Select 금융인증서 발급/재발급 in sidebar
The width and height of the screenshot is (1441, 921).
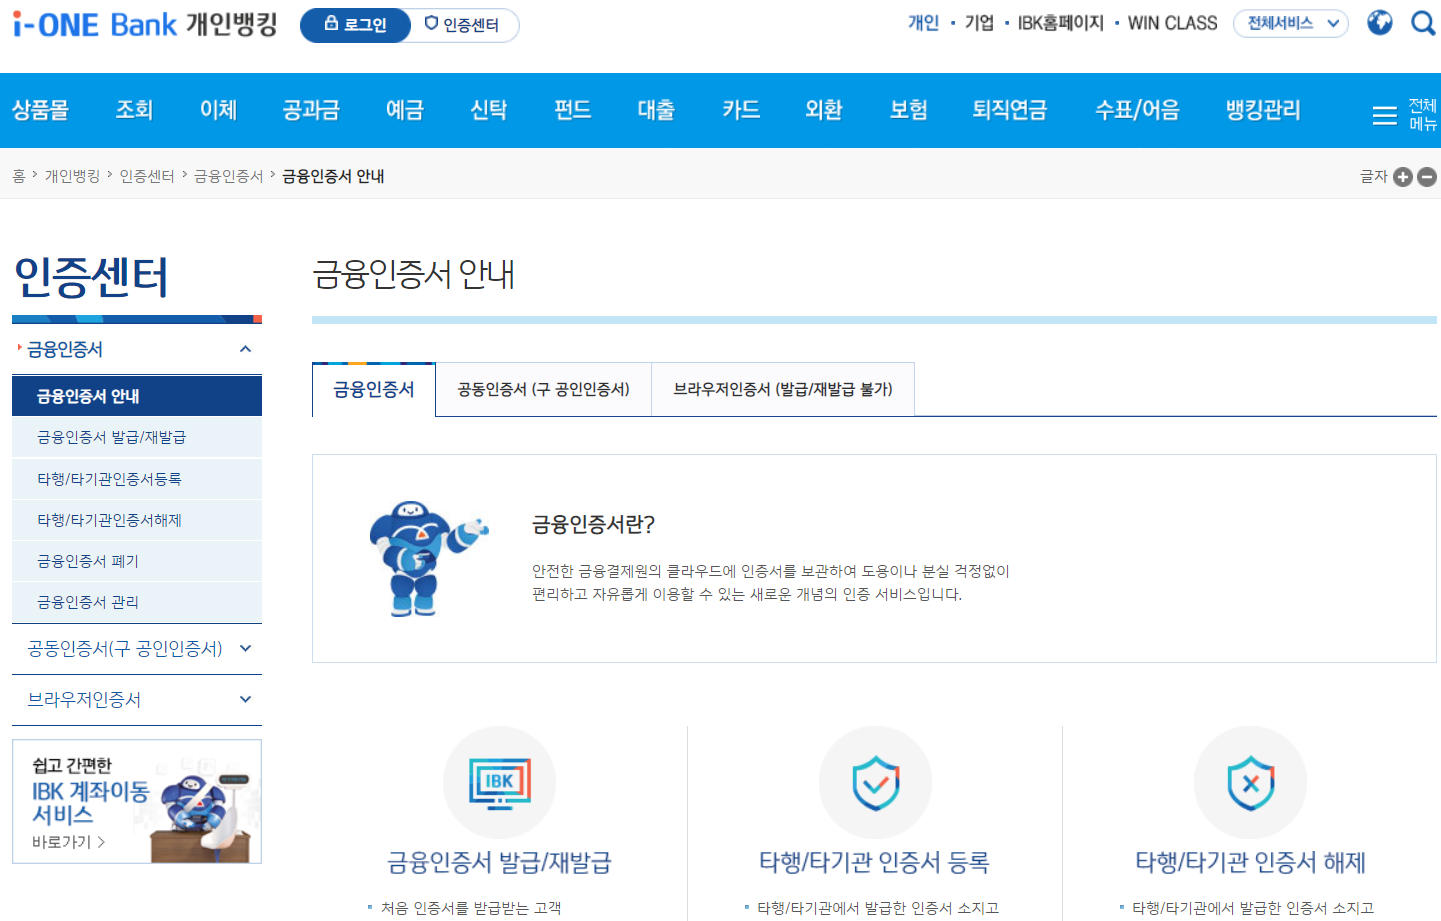tap(137, 437)
